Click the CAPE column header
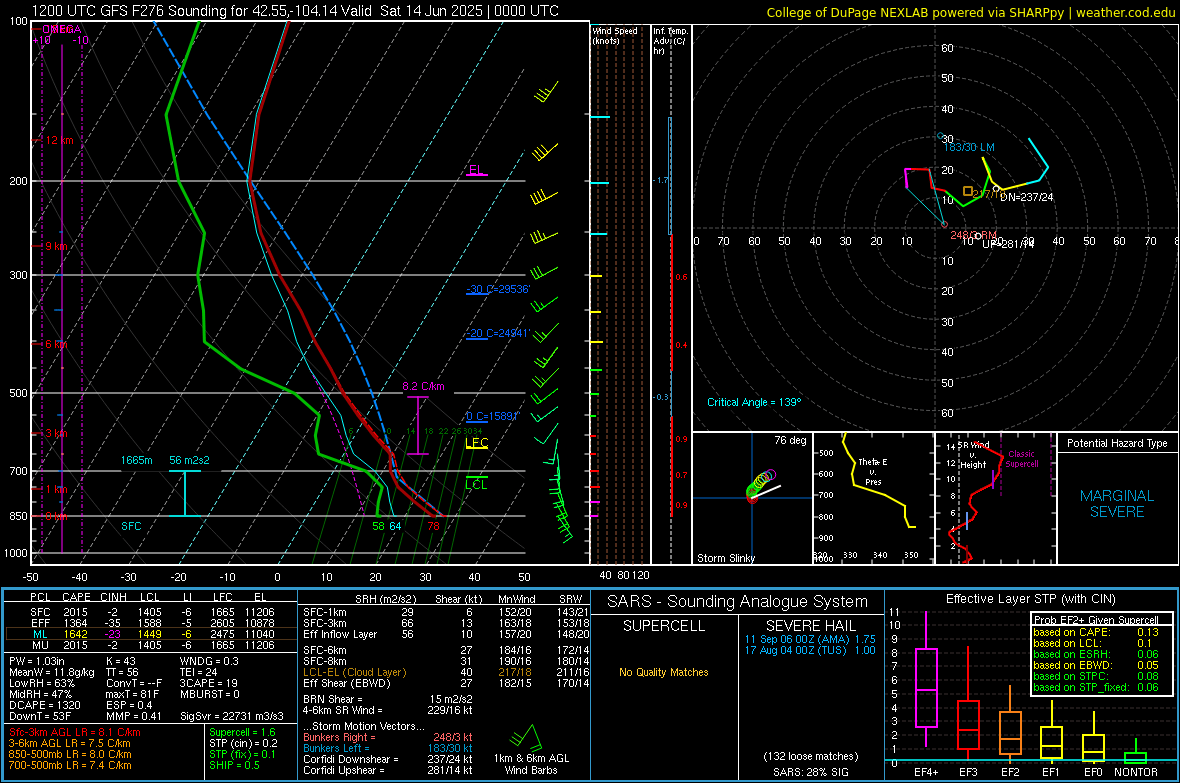The width and height of the screenshot is (1180, 783). coord(76,597)
